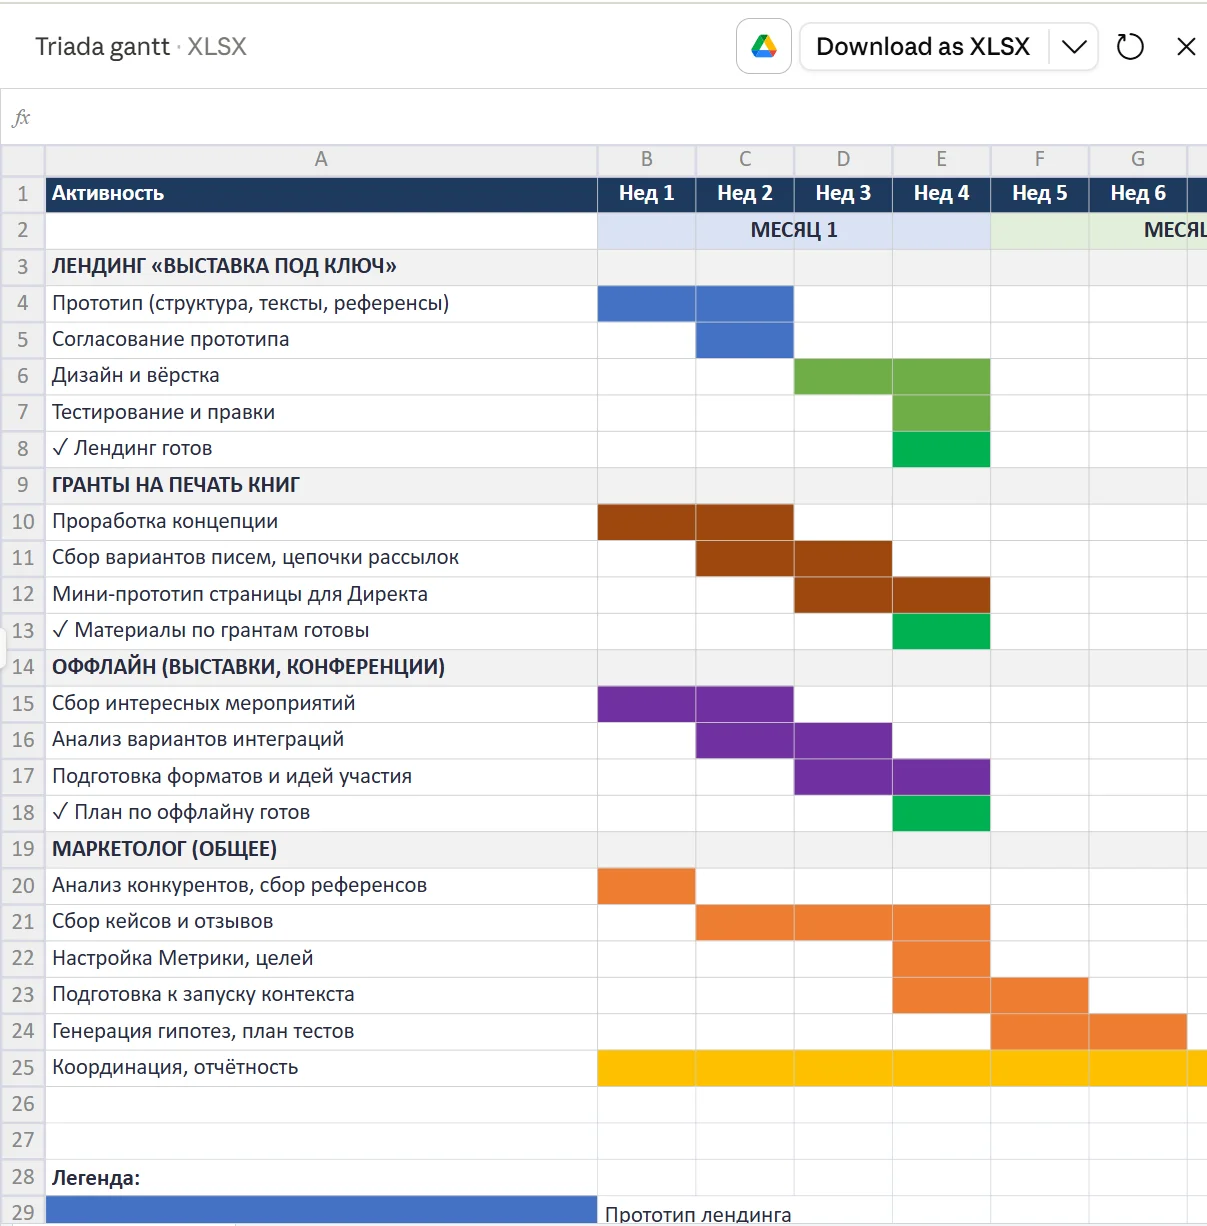Click the 'Нед 2' header cell
The image size is (1207, 1226).
coord(745,194)
